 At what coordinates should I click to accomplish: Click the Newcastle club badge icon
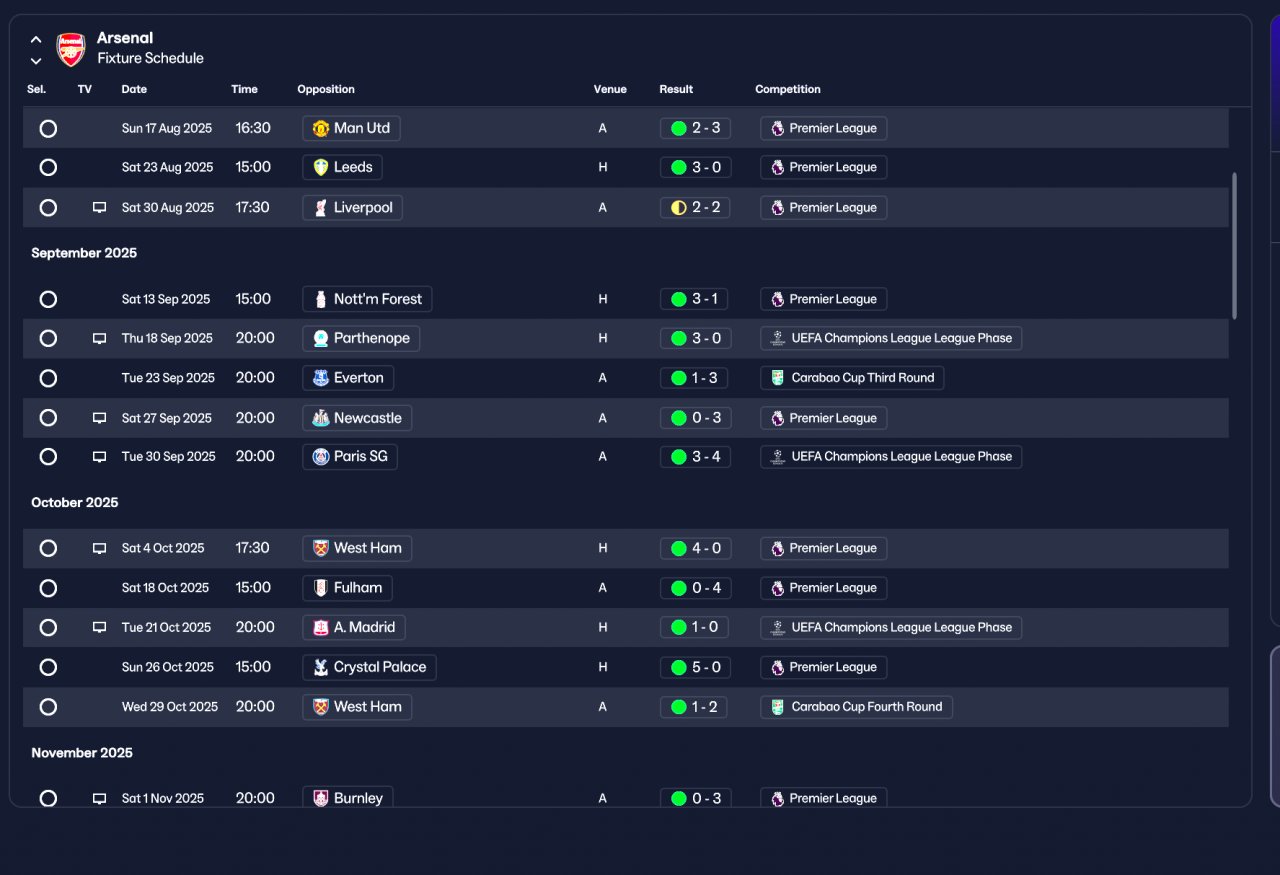(321, 418)
